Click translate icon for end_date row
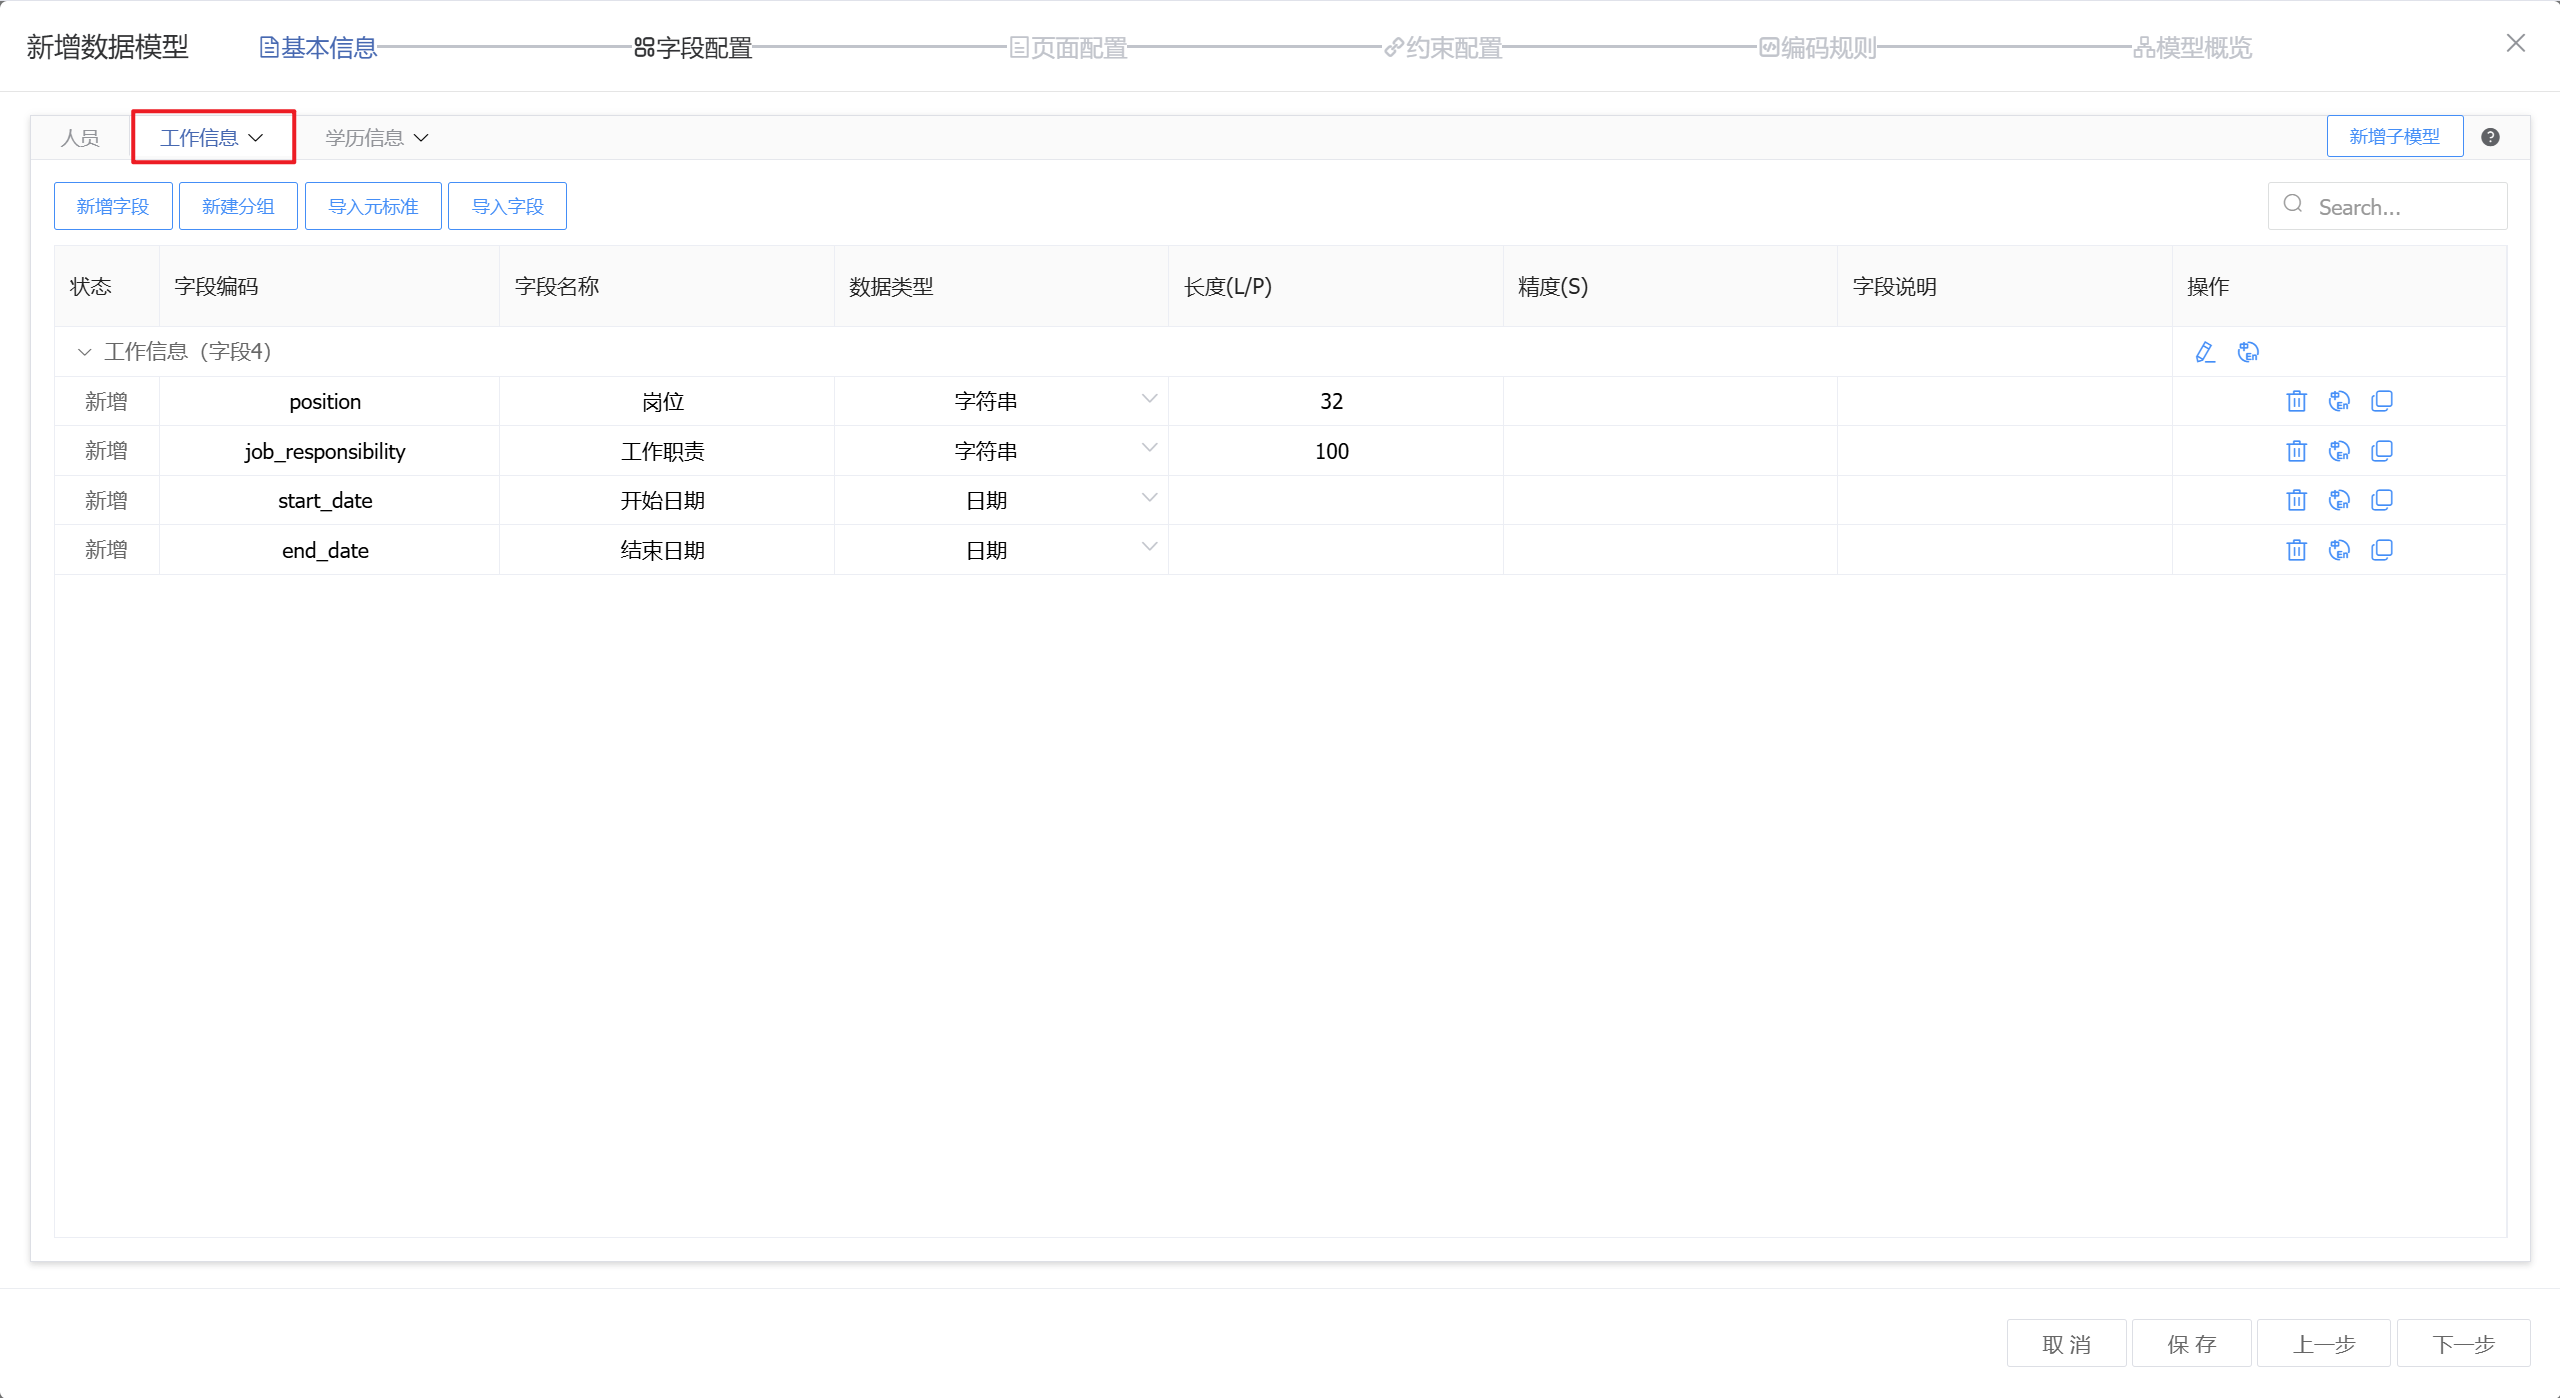2560x1398 pixels. pyautogui.click(x=2339, y=550)
